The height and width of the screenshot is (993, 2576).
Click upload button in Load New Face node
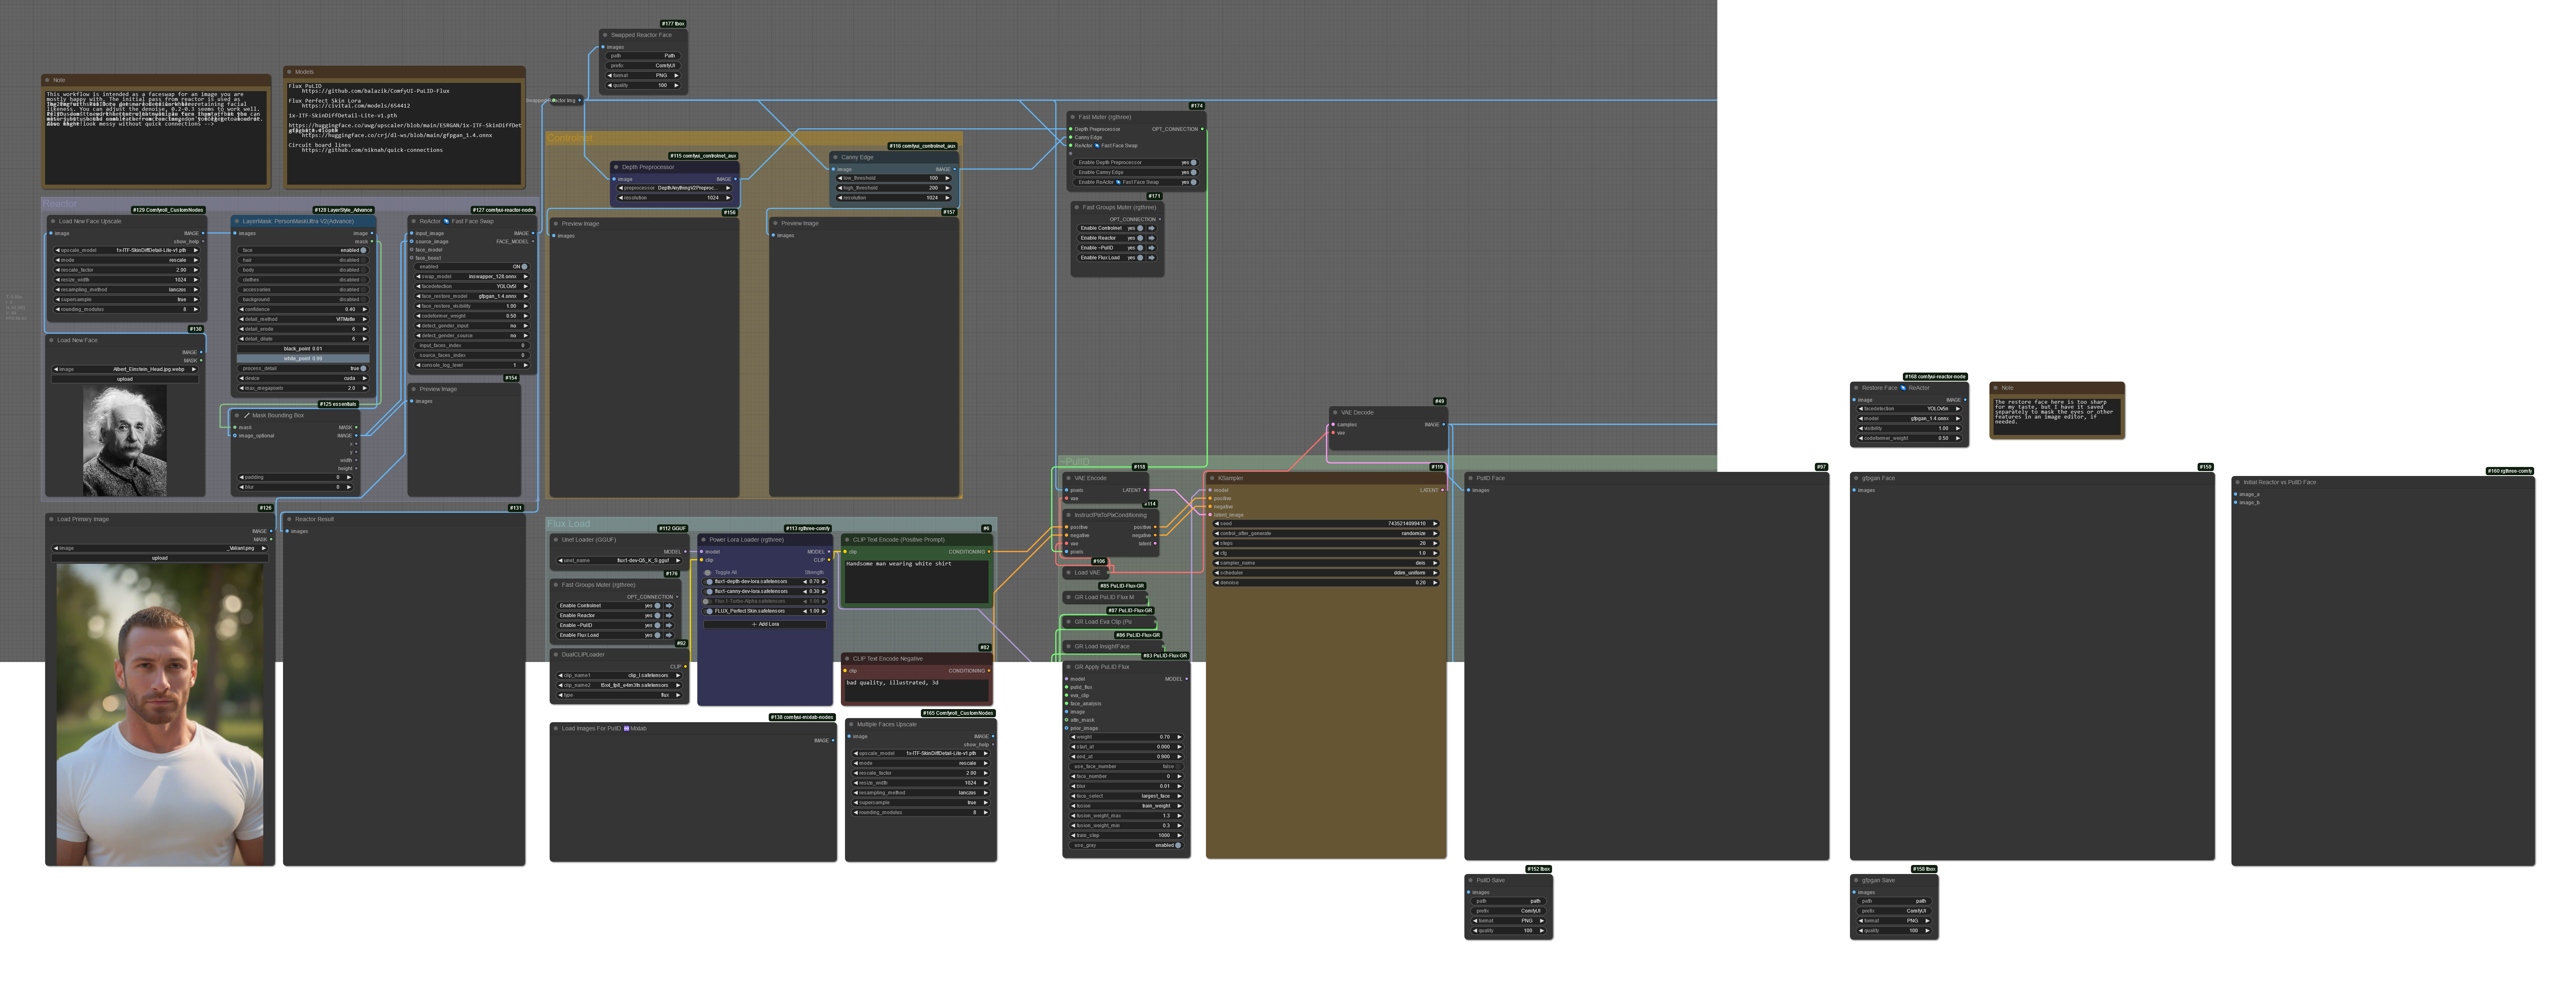(125, 379)
